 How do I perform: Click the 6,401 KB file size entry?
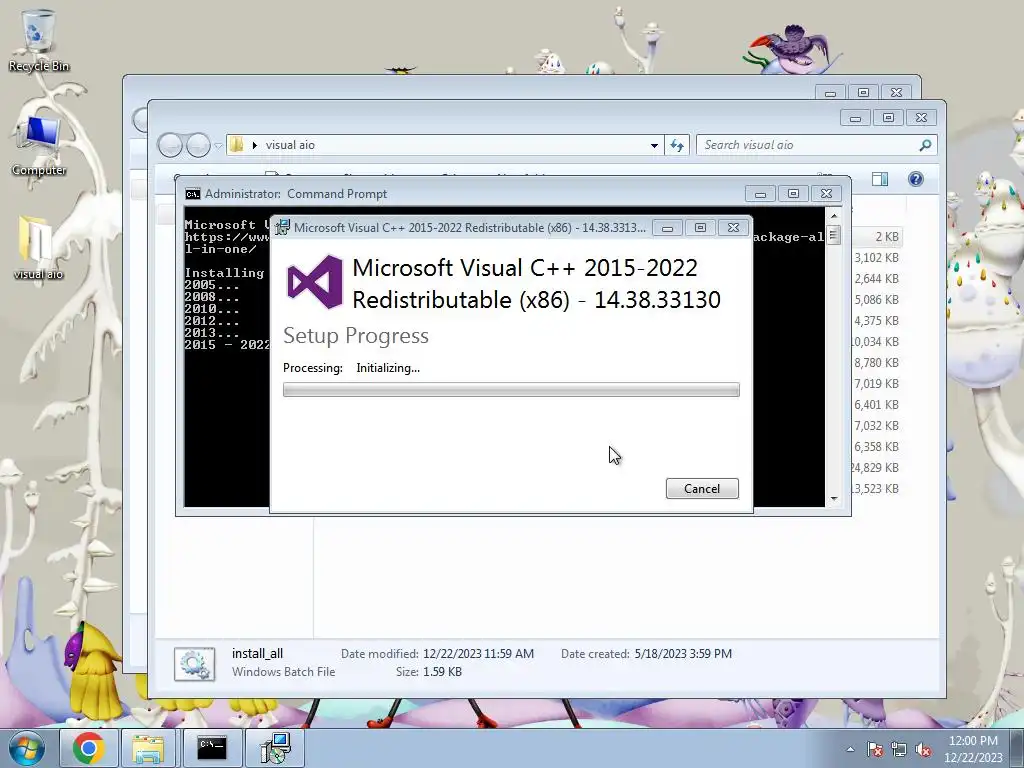click(x=876, y=404)
